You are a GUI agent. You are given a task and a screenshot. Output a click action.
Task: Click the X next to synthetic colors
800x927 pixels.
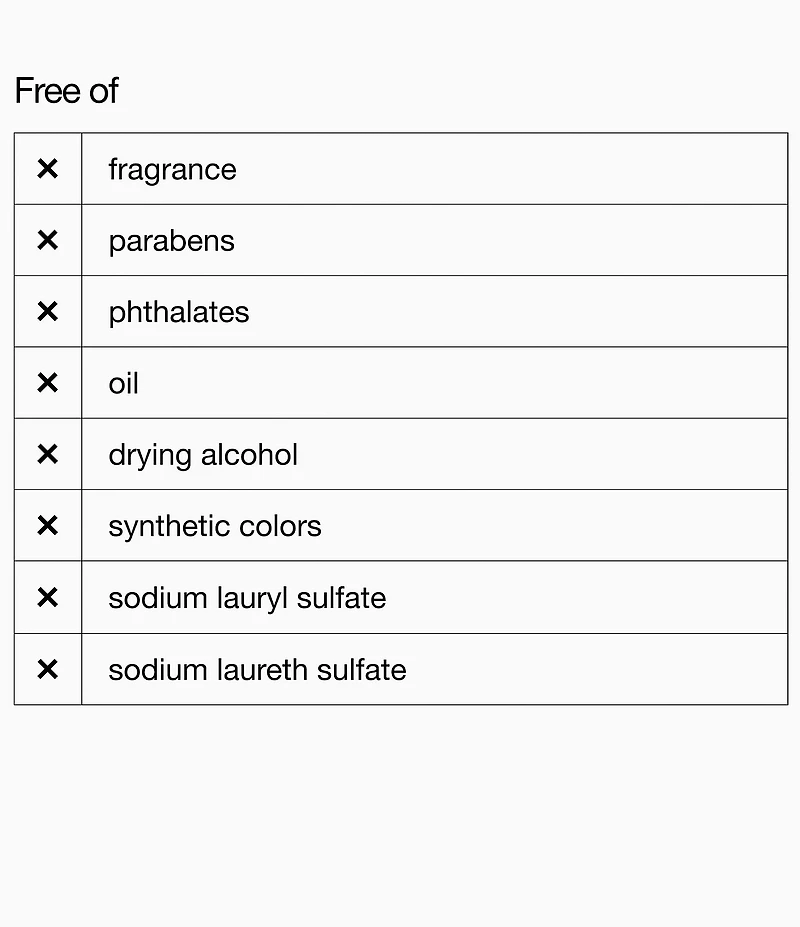pos(47,526)
